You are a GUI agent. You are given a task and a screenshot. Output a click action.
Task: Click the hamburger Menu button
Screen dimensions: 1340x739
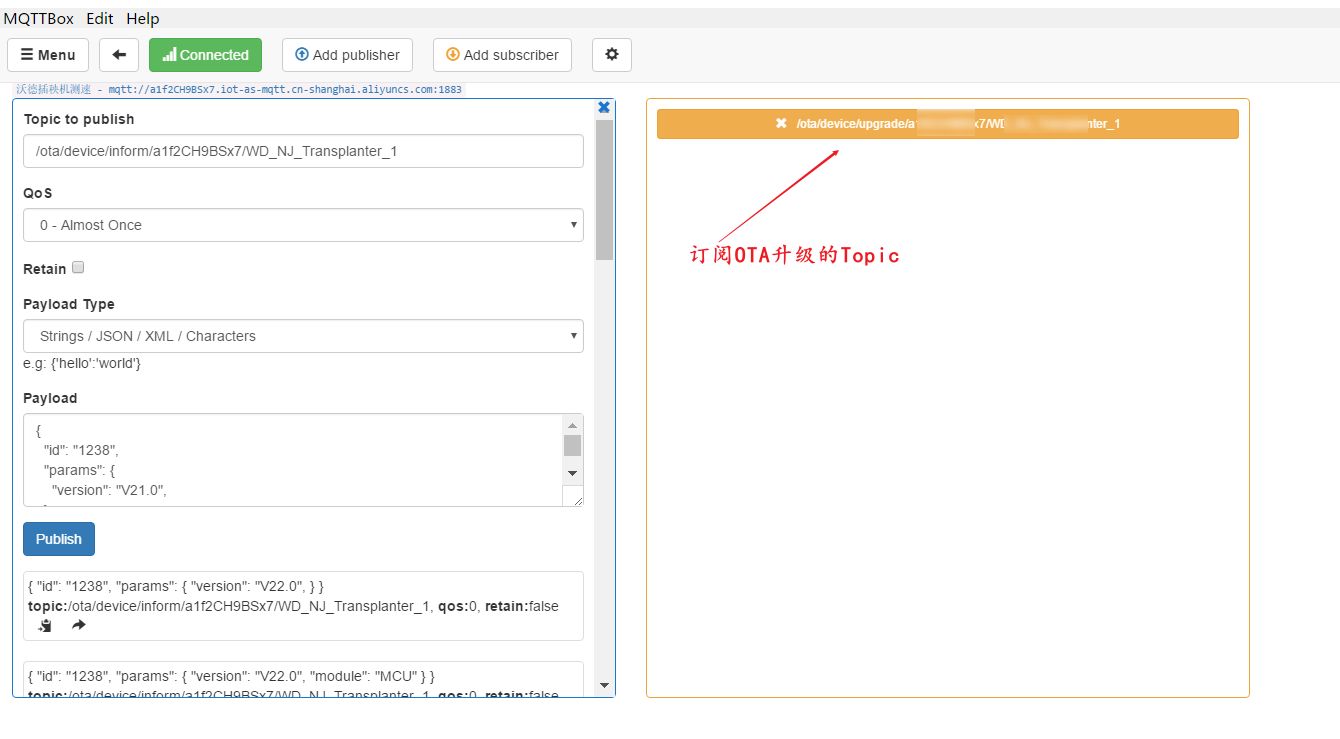[48, 55]
